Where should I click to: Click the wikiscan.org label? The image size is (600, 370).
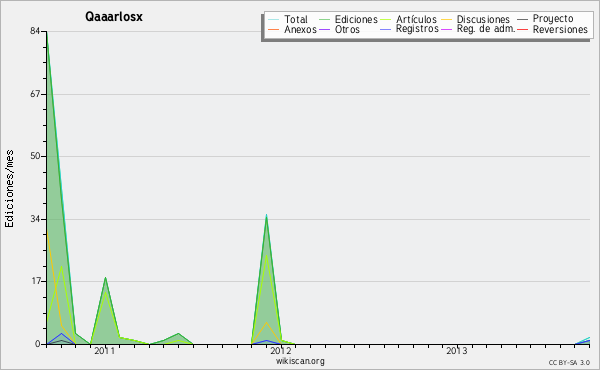[300, 361]
